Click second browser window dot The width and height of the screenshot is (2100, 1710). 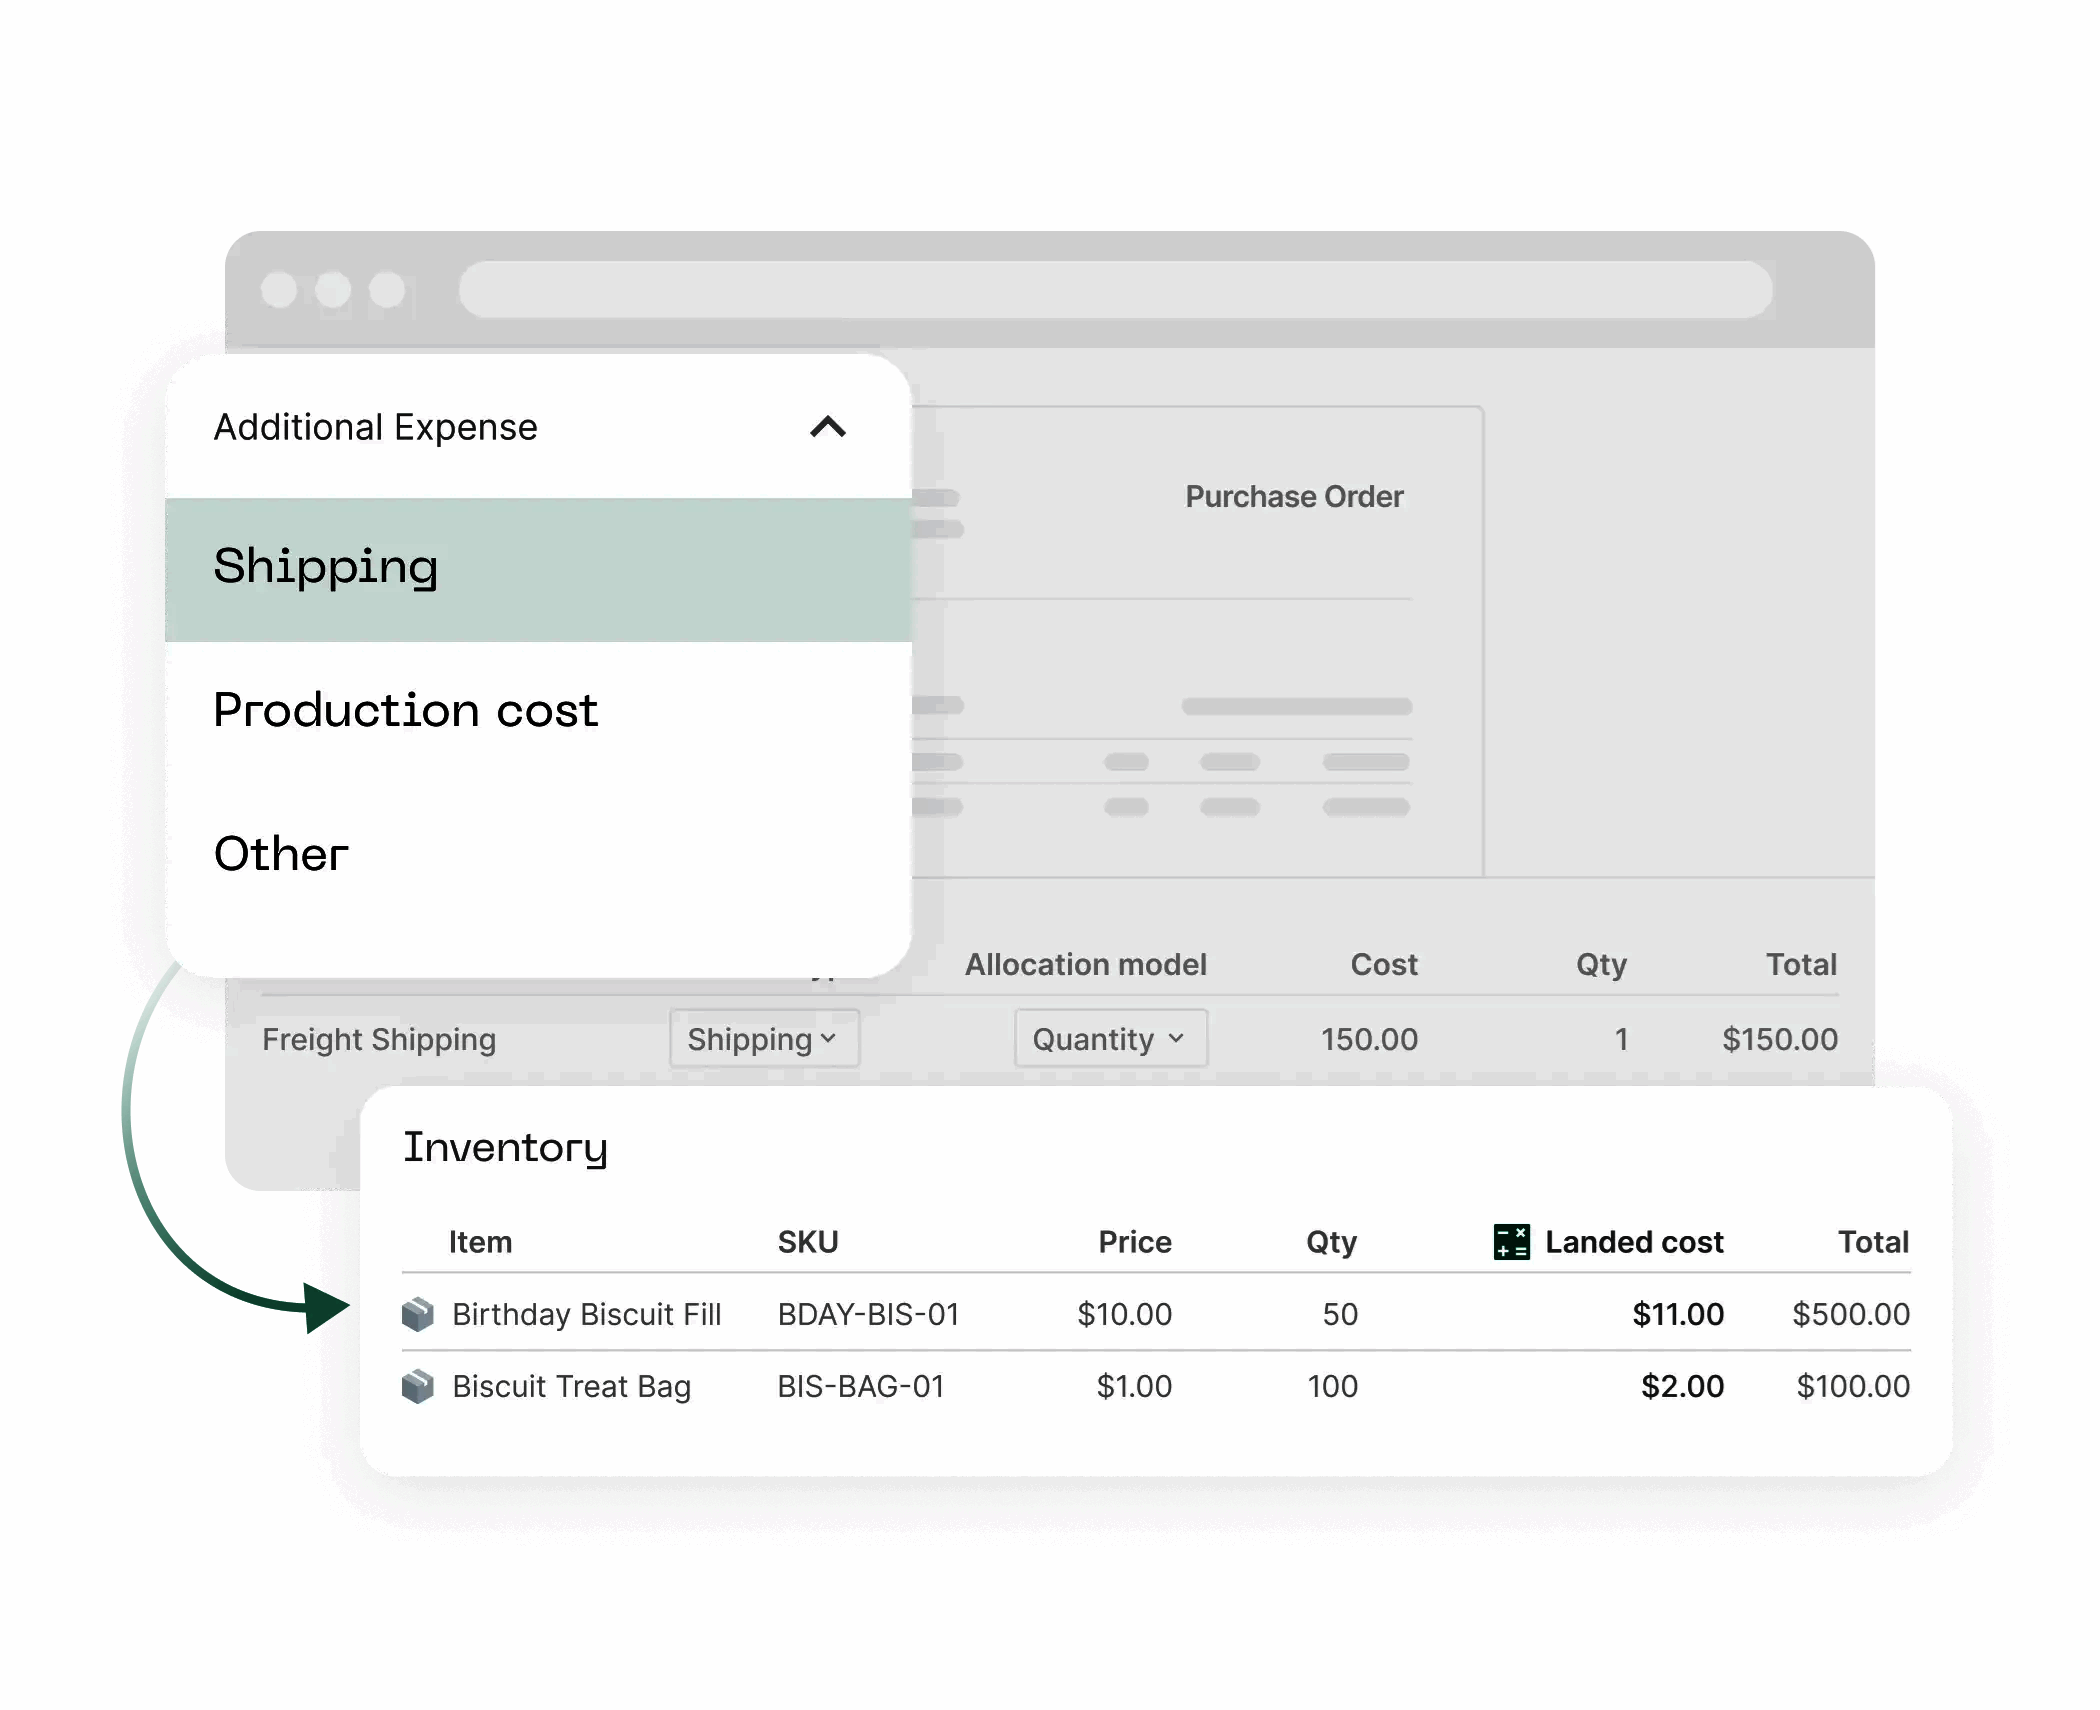pyautogui.click(x=333, y=290)
